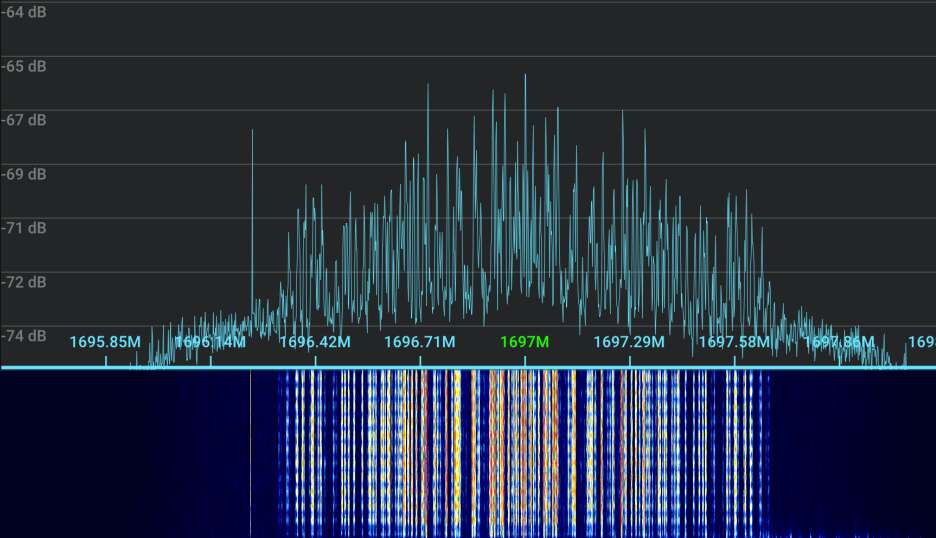This screenshot has height=538, width=936.
Task: Click the 1697.29M frequency label
Action: [x=629, y=342]
